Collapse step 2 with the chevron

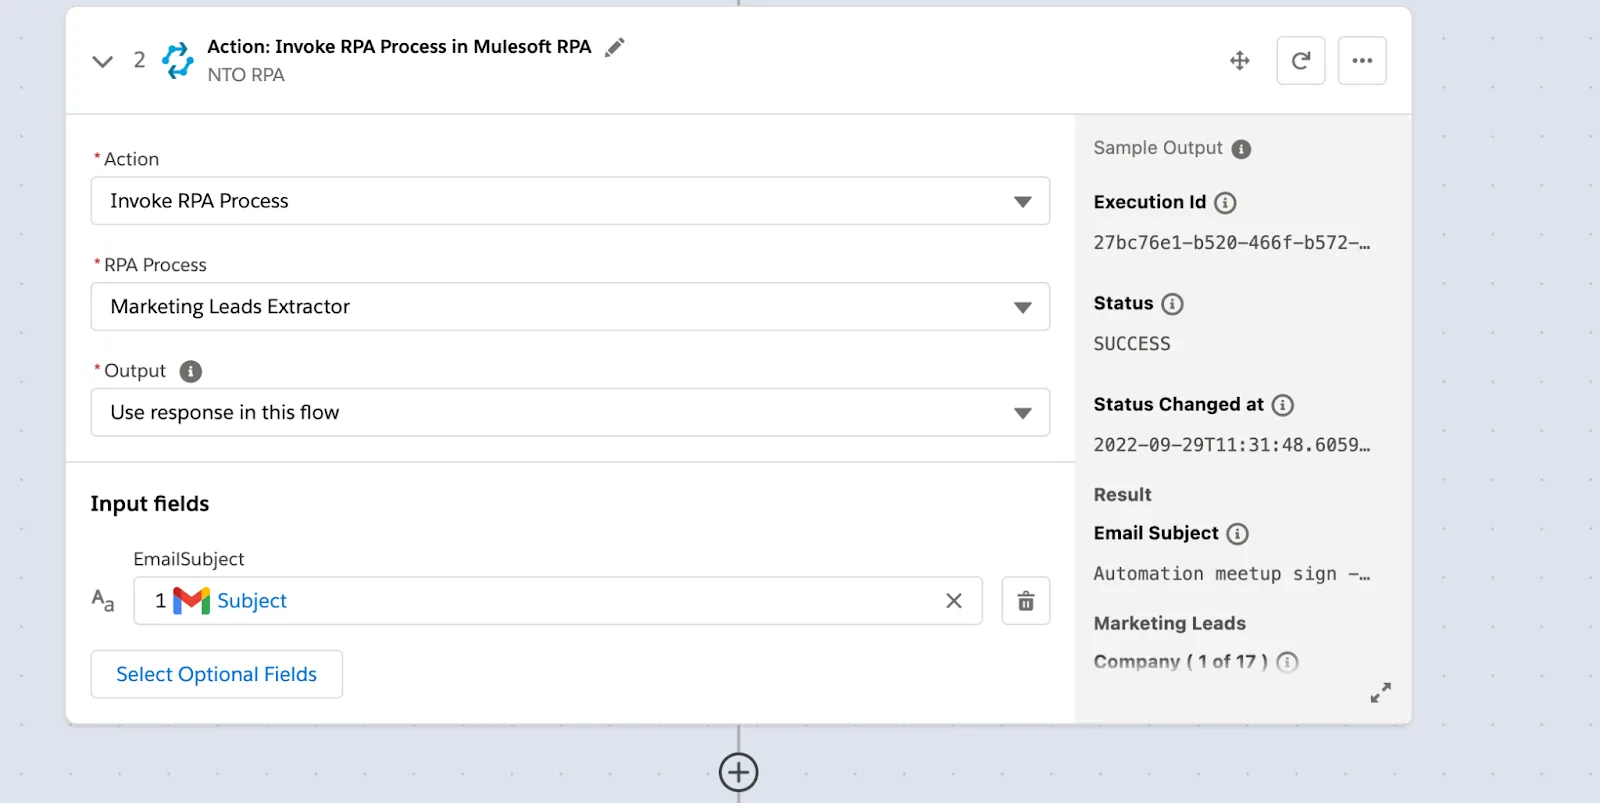102,61
